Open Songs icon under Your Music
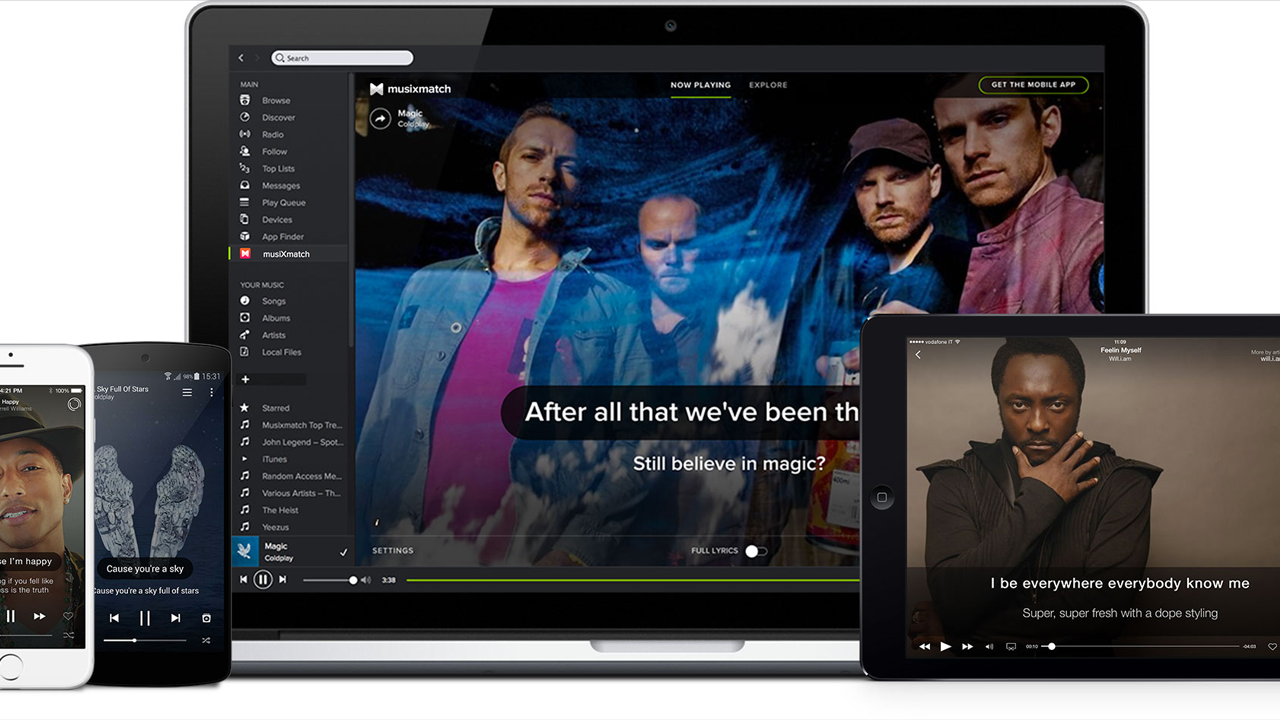Viewport: 1280px width, 720px height. point(245,300)
